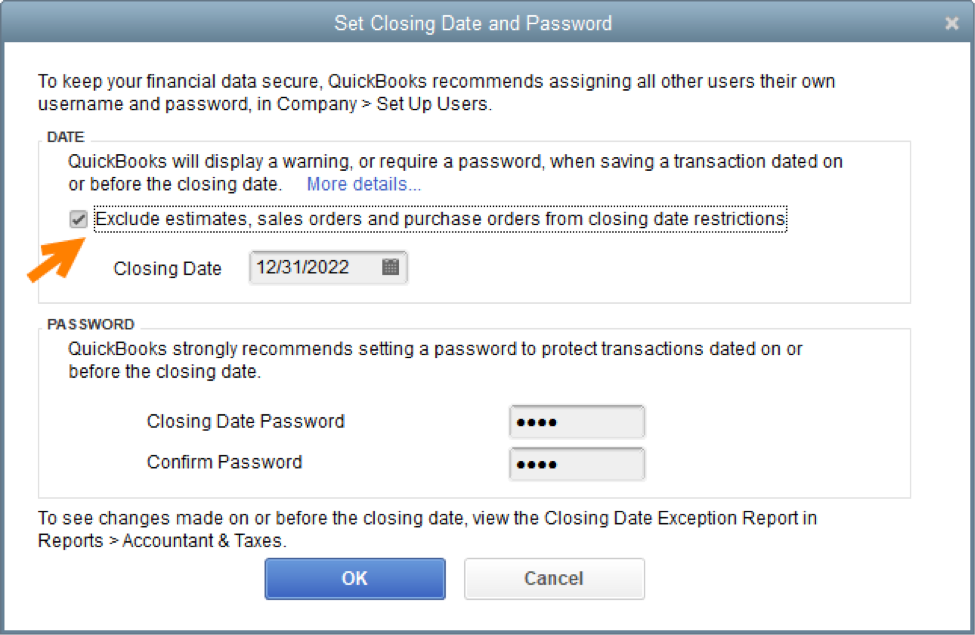Confirm settings with the OK button
Viewport: 975px width, 635px height.
click(x=355, y=578)
